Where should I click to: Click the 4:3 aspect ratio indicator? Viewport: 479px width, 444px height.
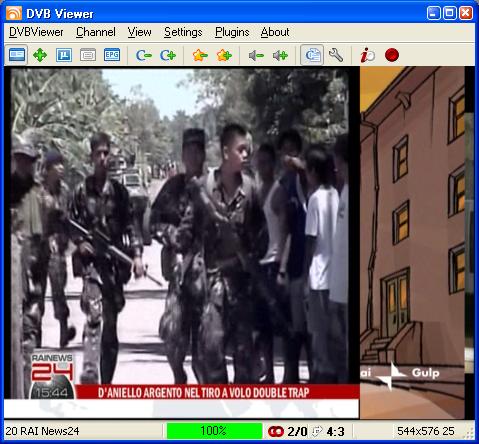click(x=335, y=431)
